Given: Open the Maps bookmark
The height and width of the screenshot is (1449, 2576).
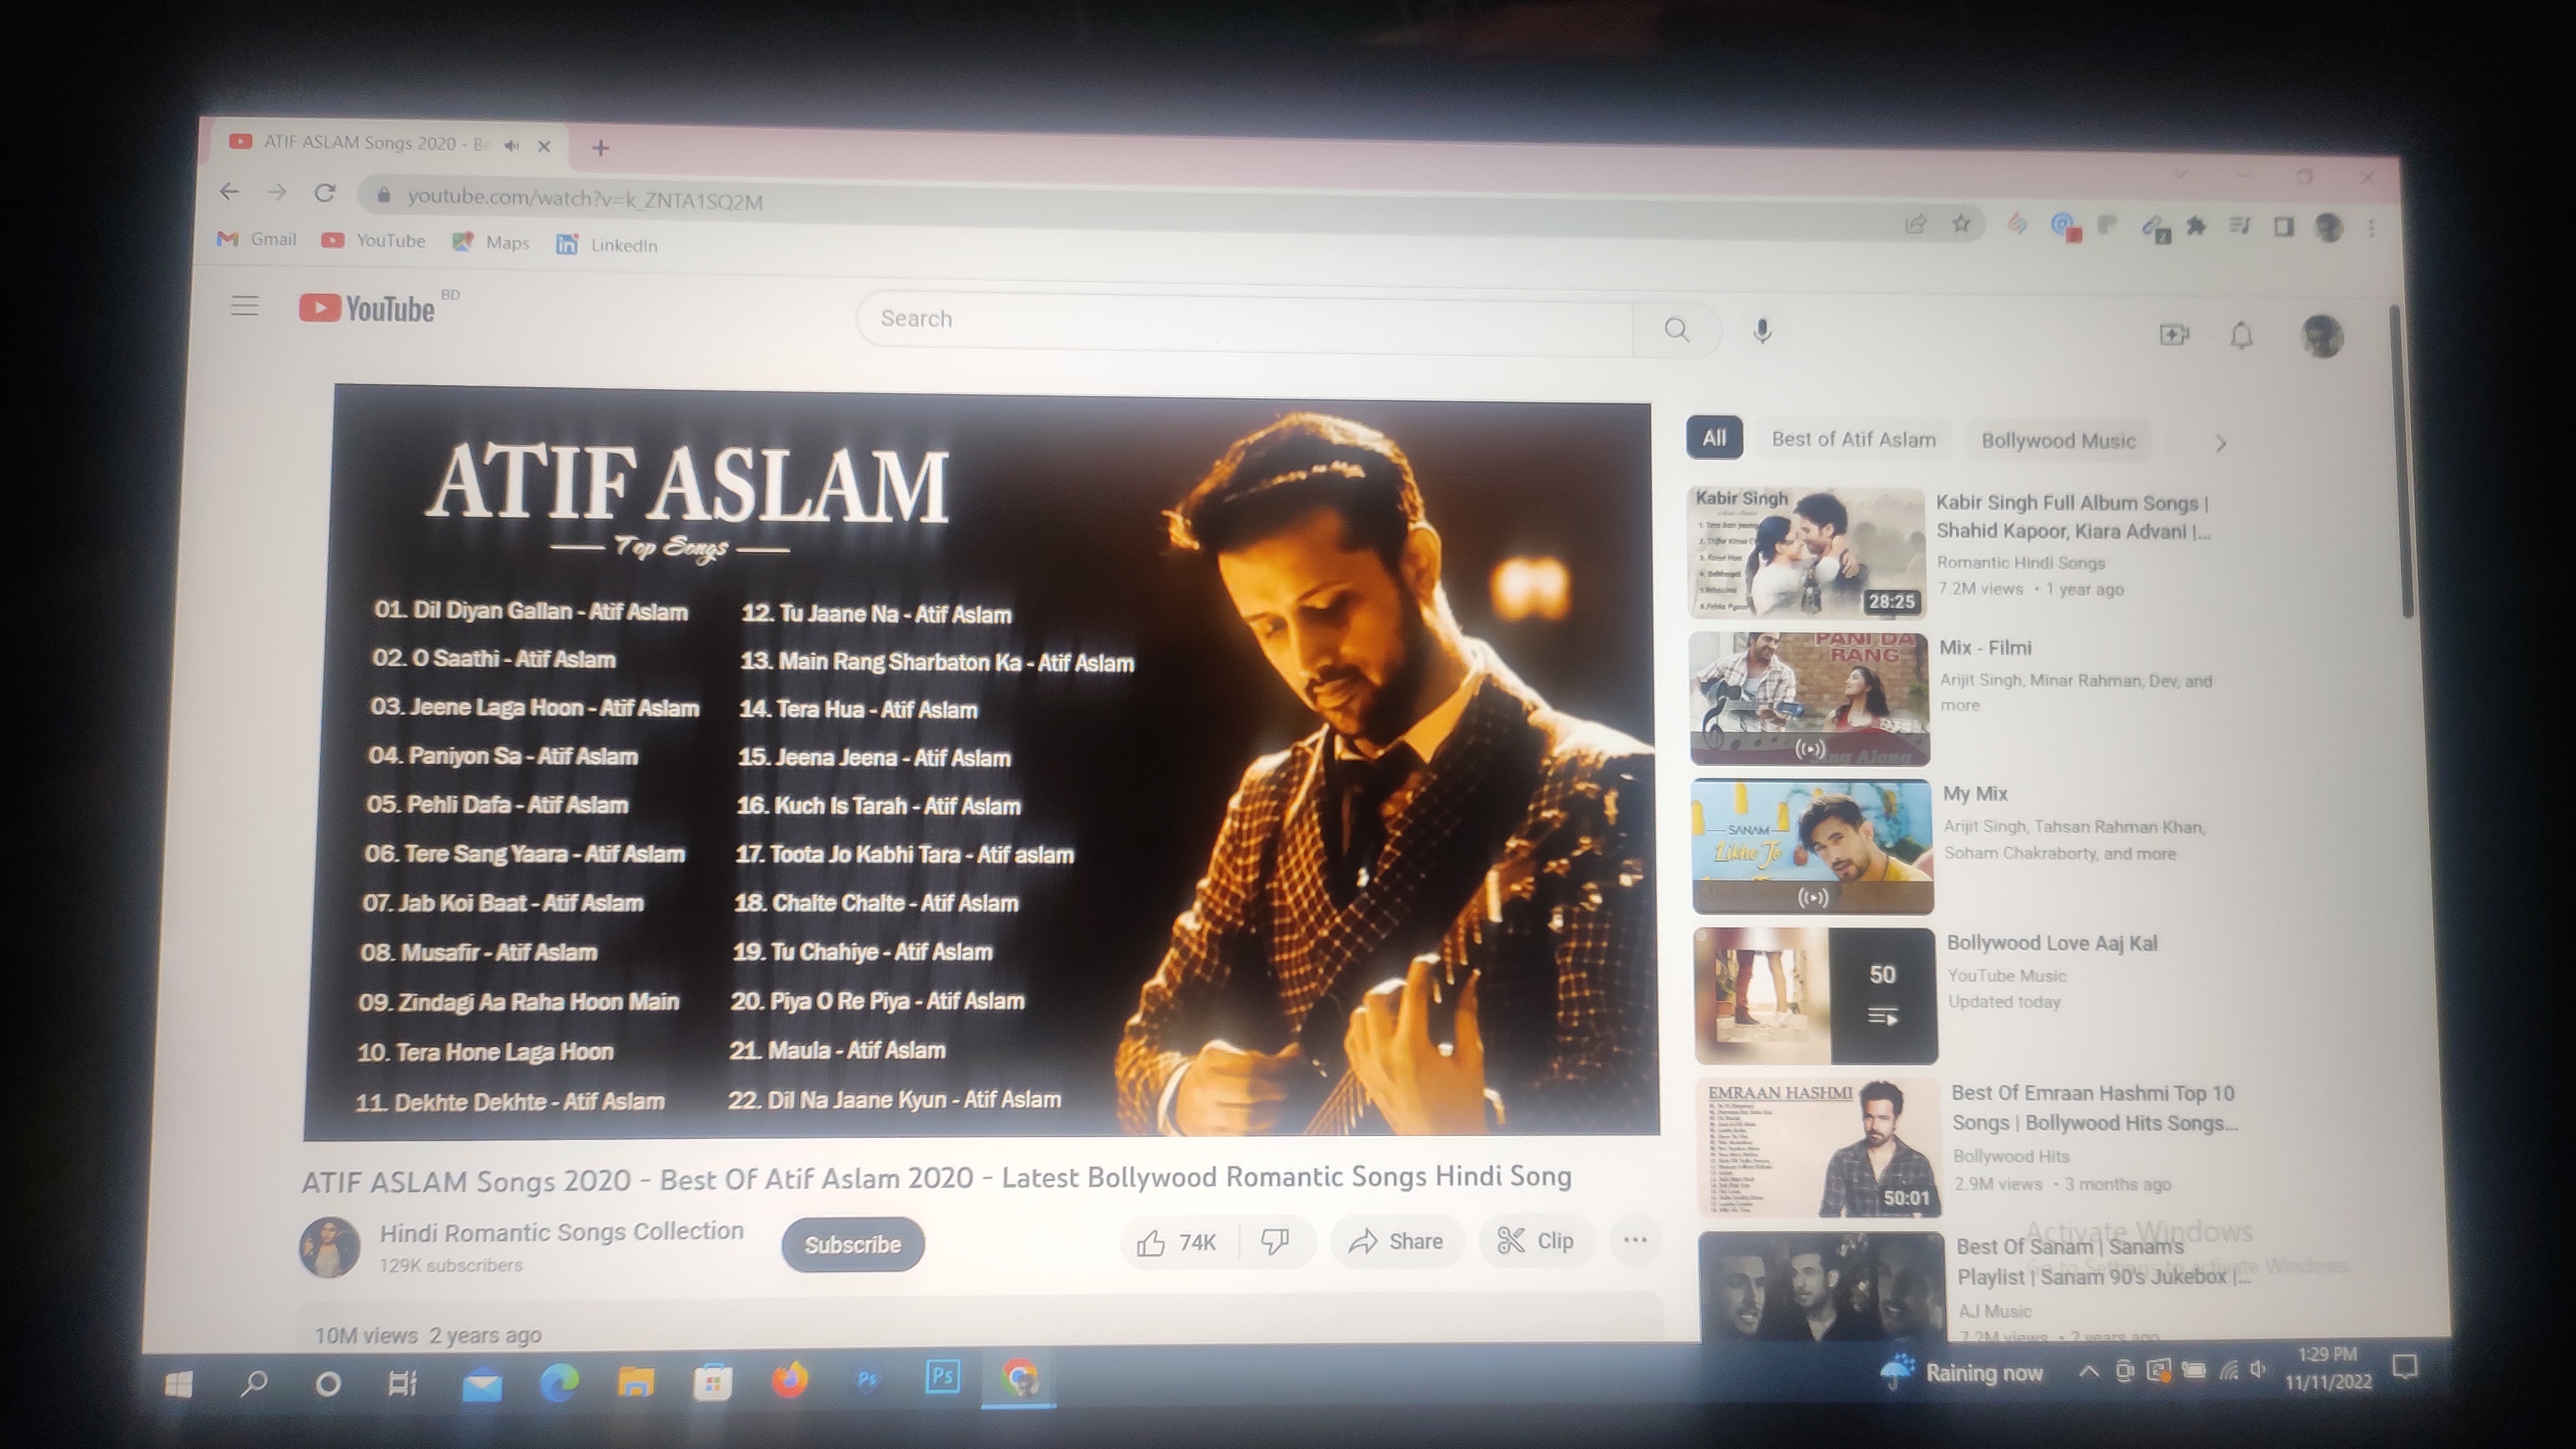Looking at the screenshot, I should tap(490, 242).
